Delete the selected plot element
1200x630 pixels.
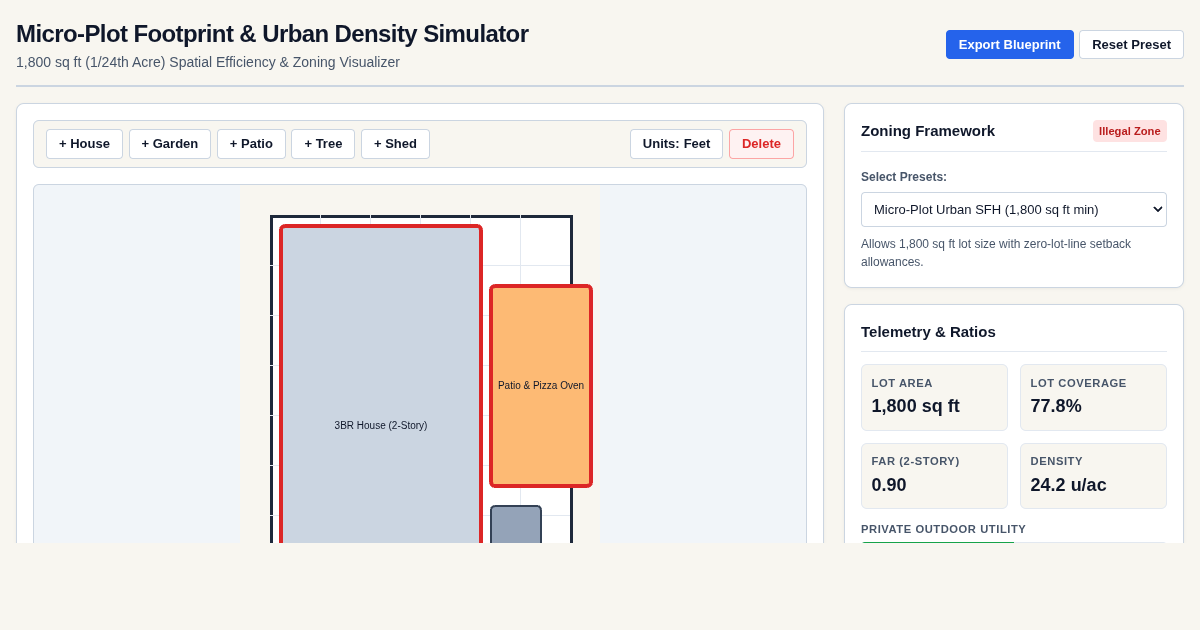[761, 143]
